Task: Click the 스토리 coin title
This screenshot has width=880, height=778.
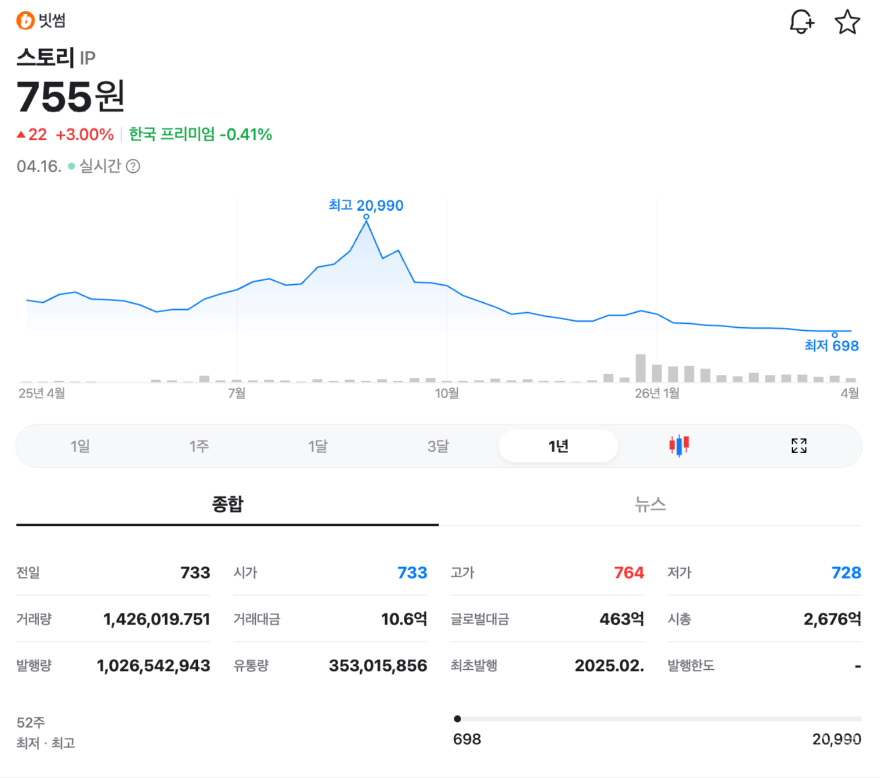Action: pos(45,57)
